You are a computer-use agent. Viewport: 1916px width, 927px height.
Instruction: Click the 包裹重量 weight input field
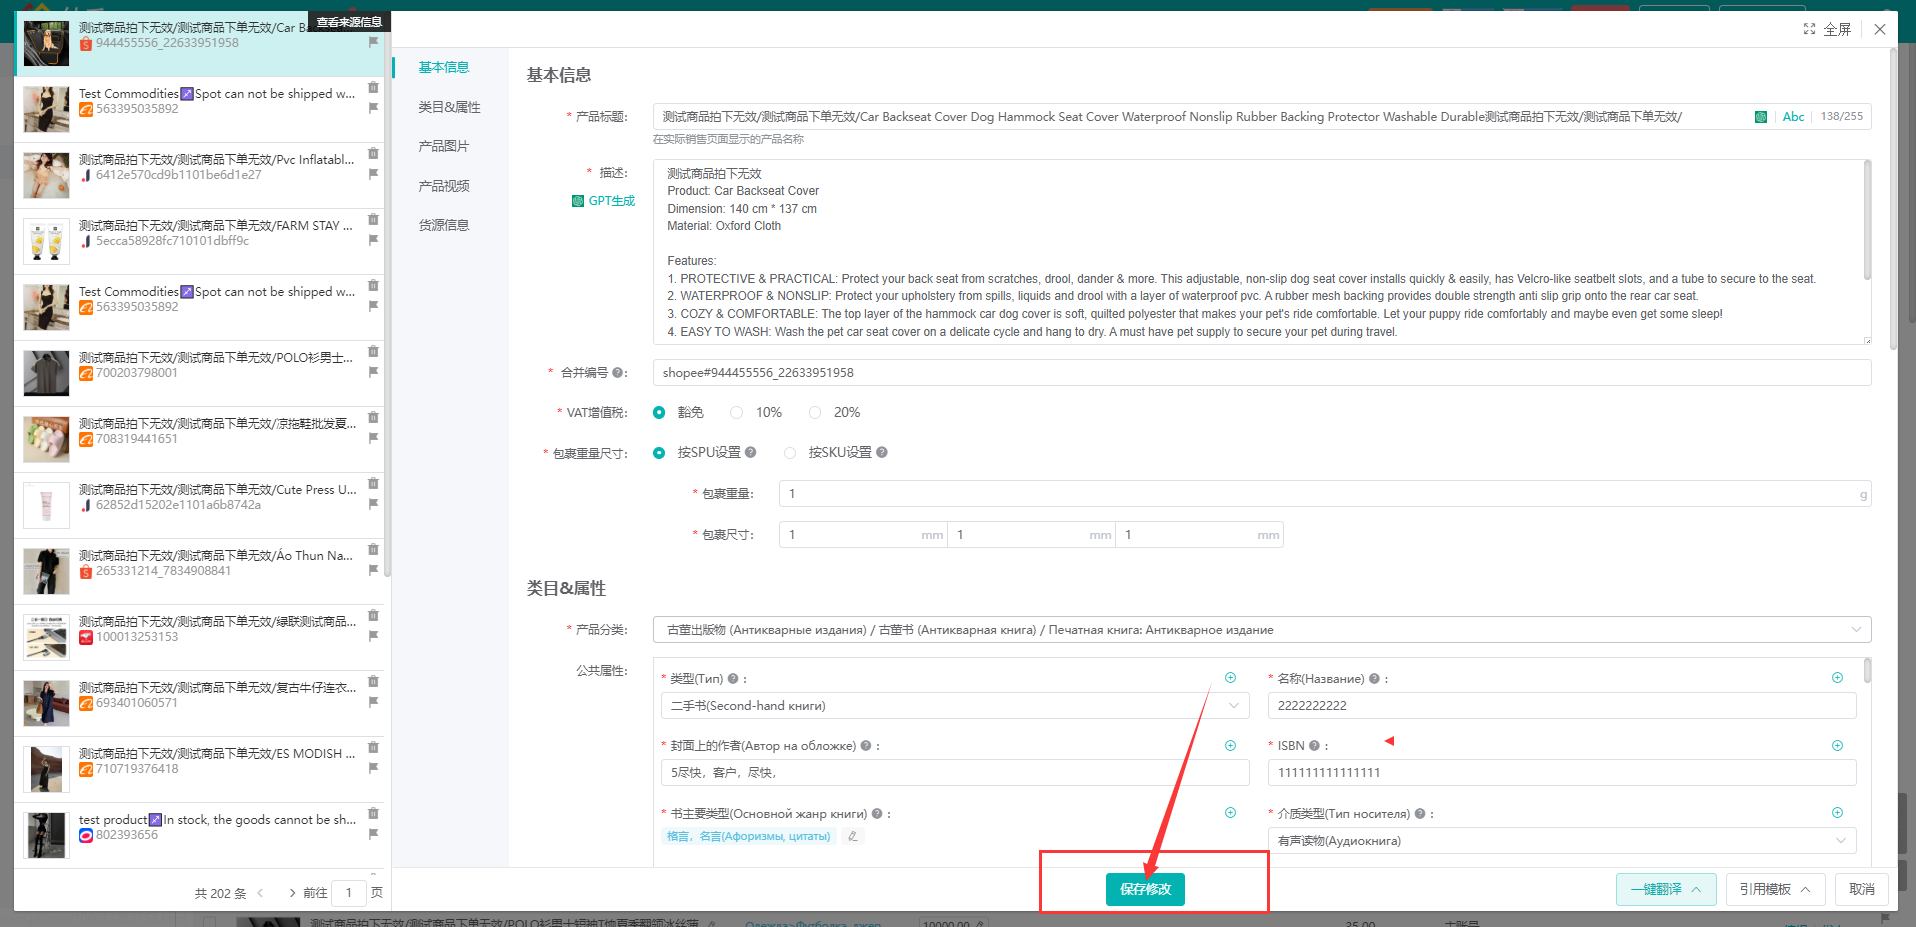point(1320,494)
